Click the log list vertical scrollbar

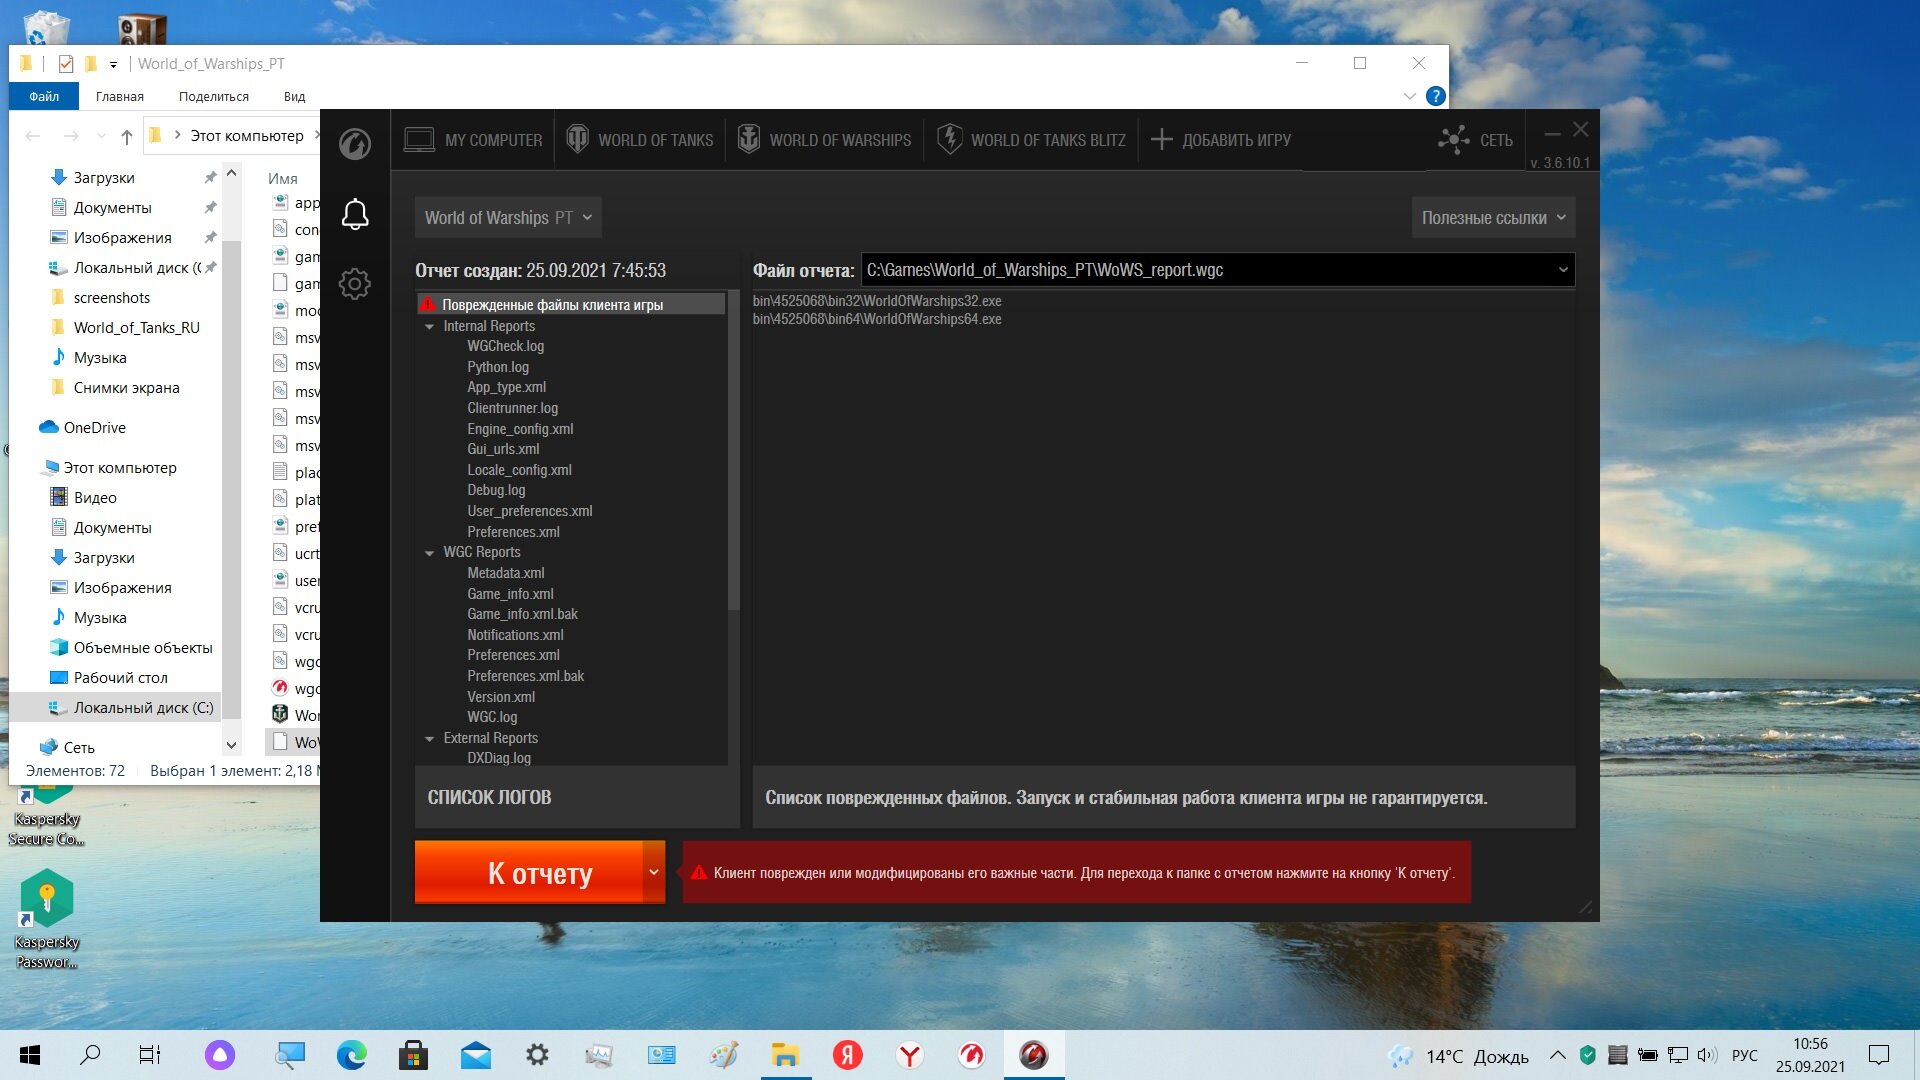click(x=733, y=450)
